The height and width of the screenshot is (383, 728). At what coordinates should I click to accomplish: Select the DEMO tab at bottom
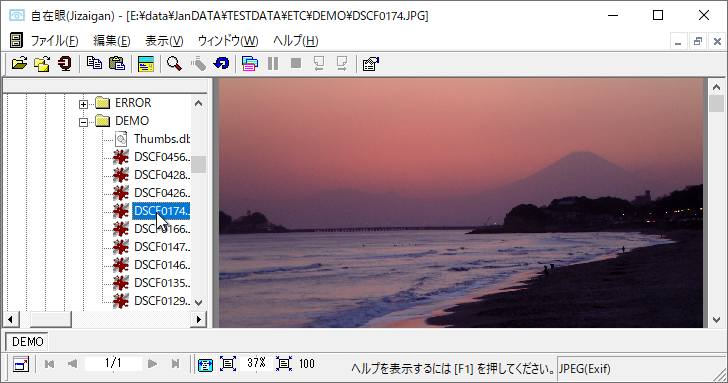27,342
